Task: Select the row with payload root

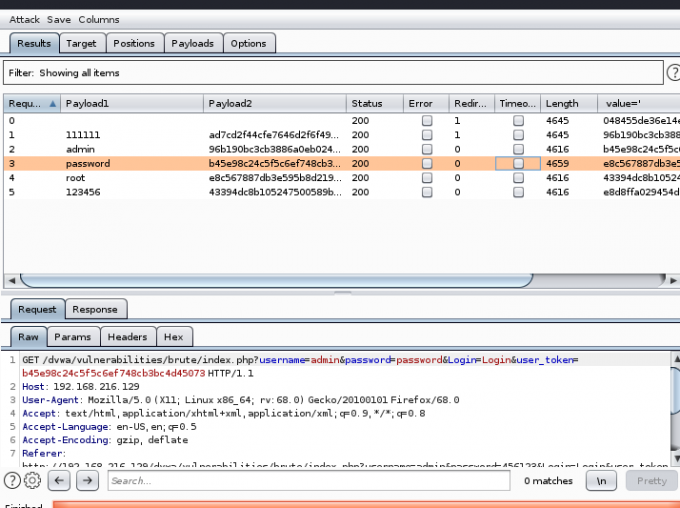Action: click(342, 178)
